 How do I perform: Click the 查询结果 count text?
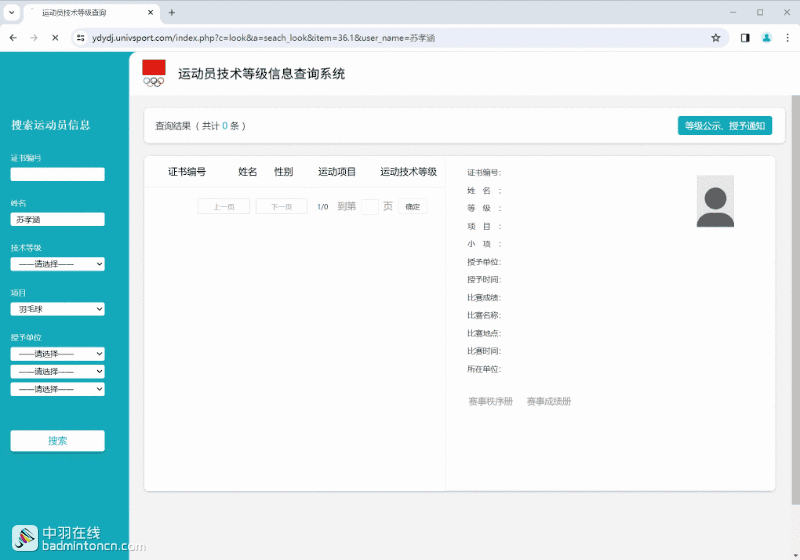200,125
